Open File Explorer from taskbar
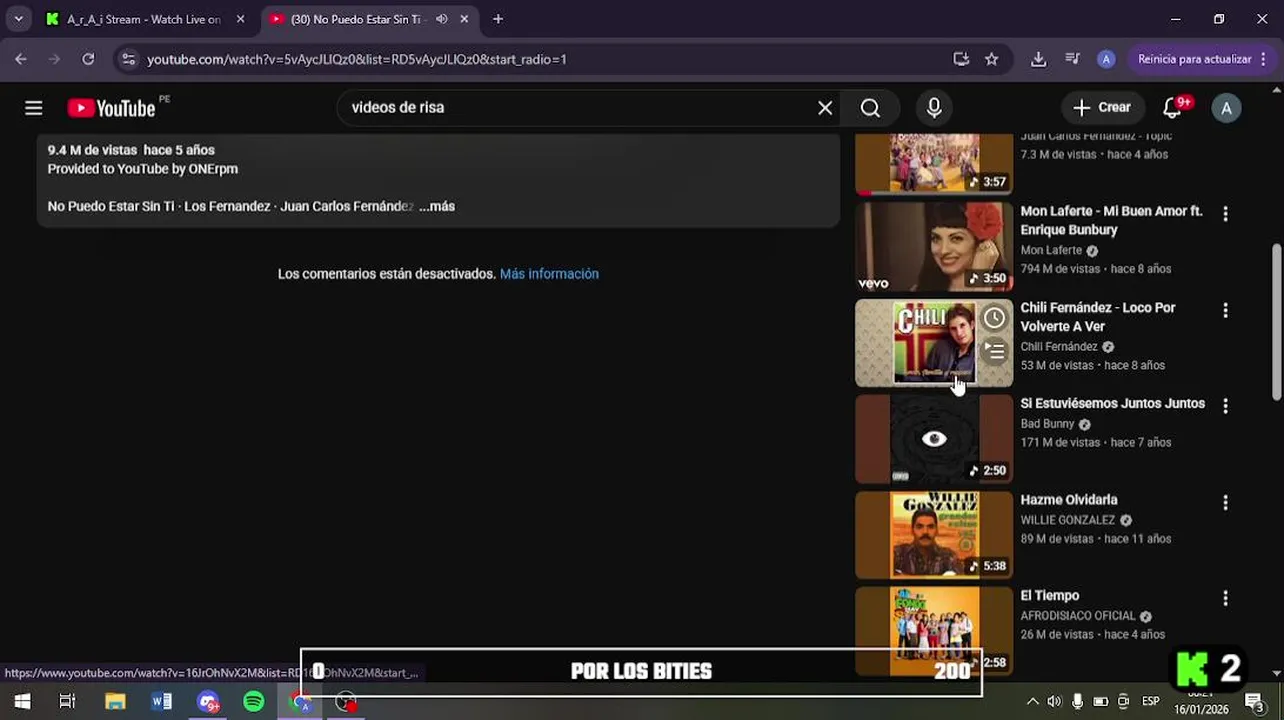Viewport: 1284px width, 720px height. click(115, 702)
